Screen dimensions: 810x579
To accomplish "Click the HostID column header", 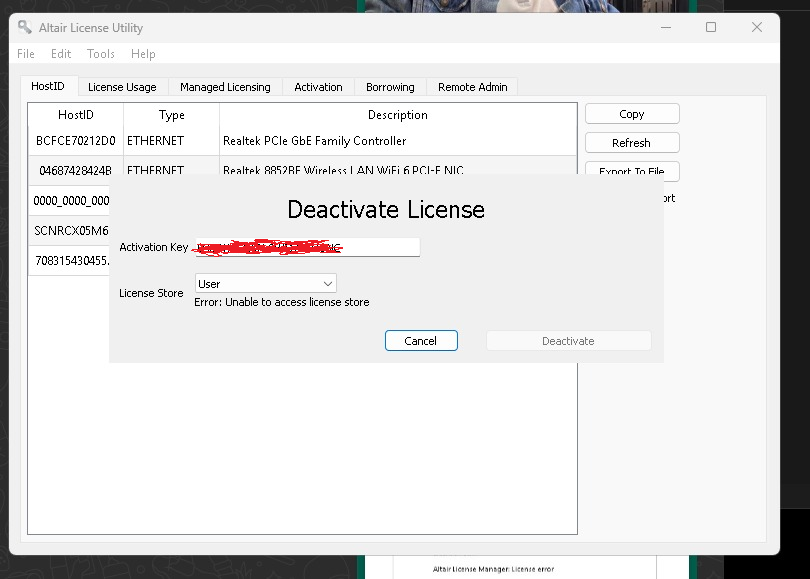I will pyautogui.click(x=76, y=115).
